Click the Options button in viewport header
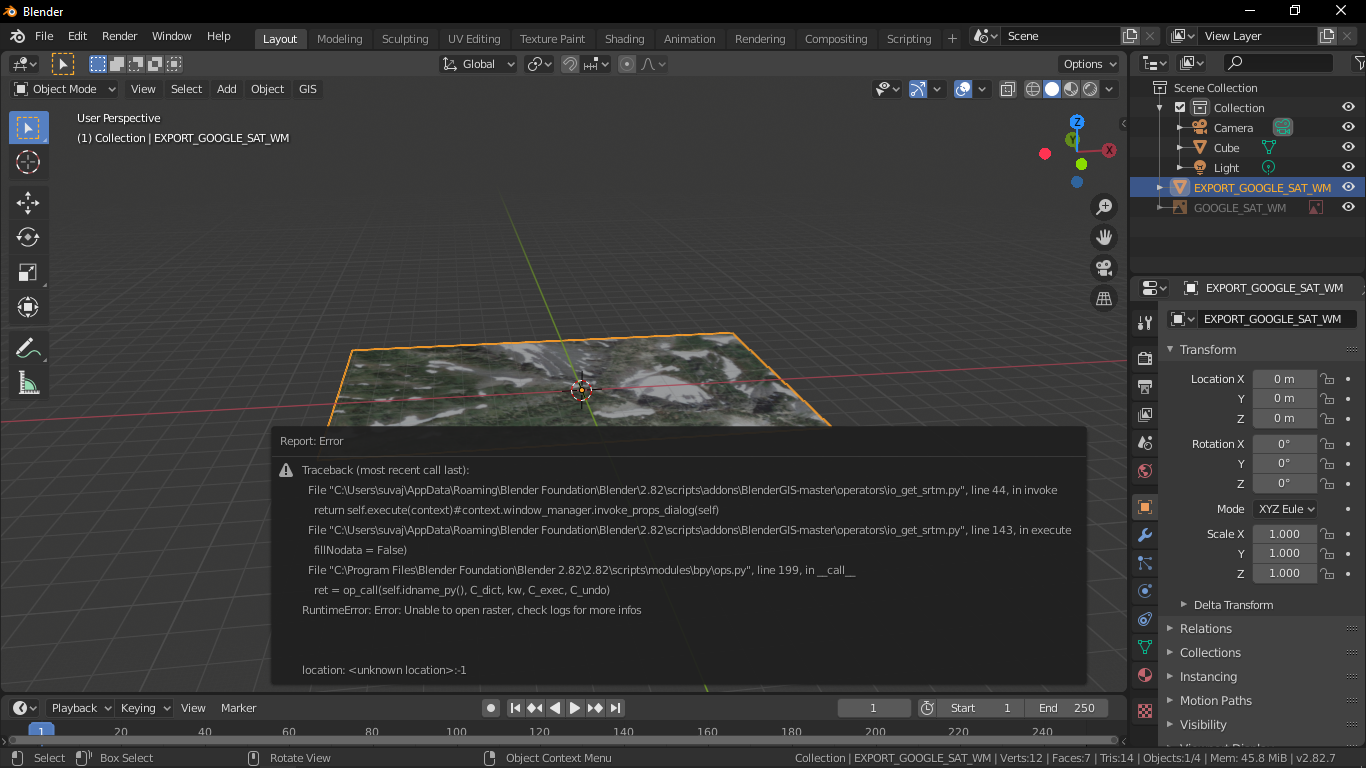 point(1088,63)
